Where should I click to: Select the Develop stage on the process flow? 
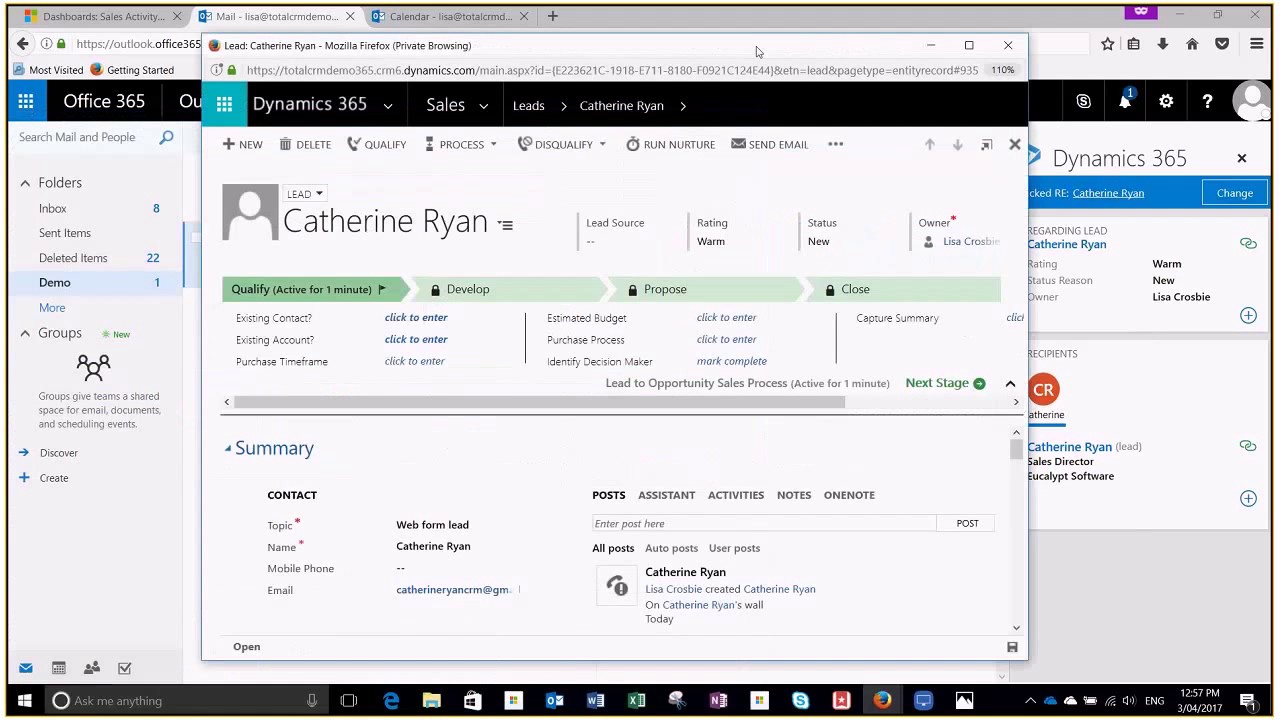click(x=468, y=289)
